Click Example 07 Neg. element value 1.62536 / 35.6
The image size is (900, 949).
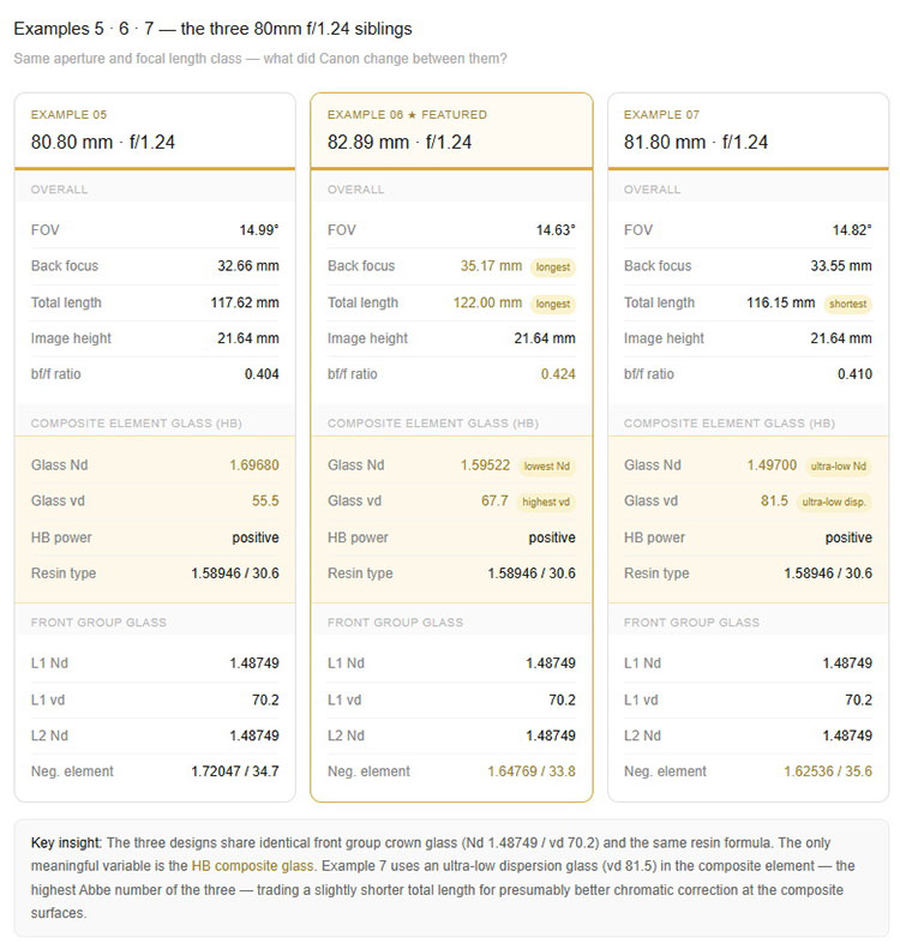click(x=828, y=771)
